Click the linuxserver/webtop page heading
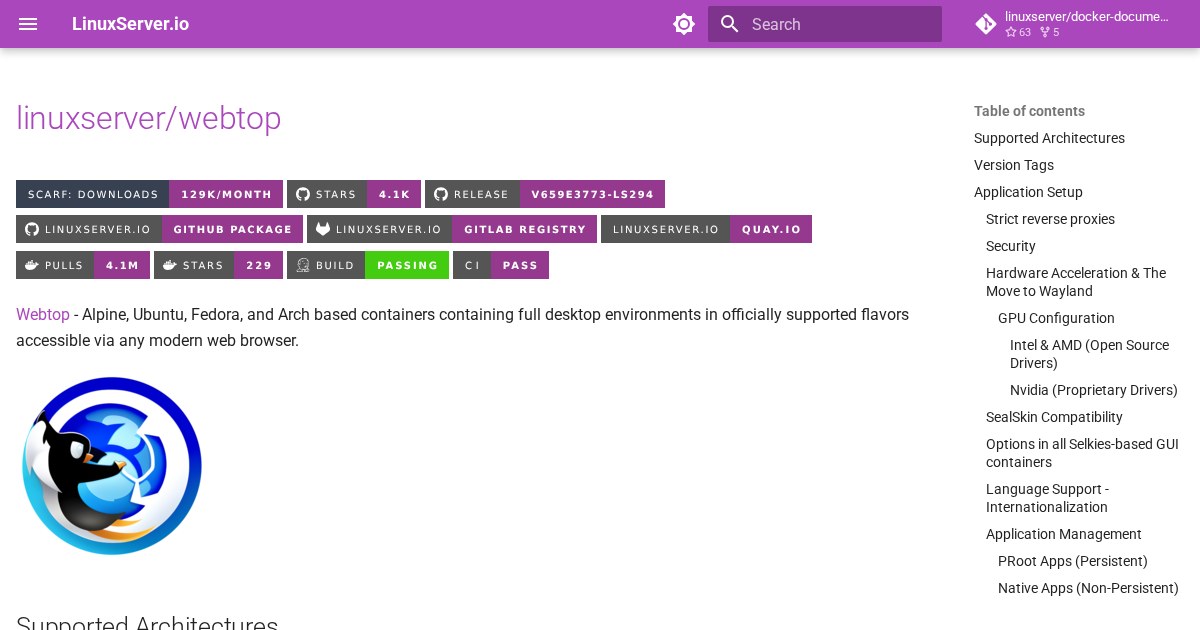The width and height of the screenshot is (1200, 630). pos(149,118)
